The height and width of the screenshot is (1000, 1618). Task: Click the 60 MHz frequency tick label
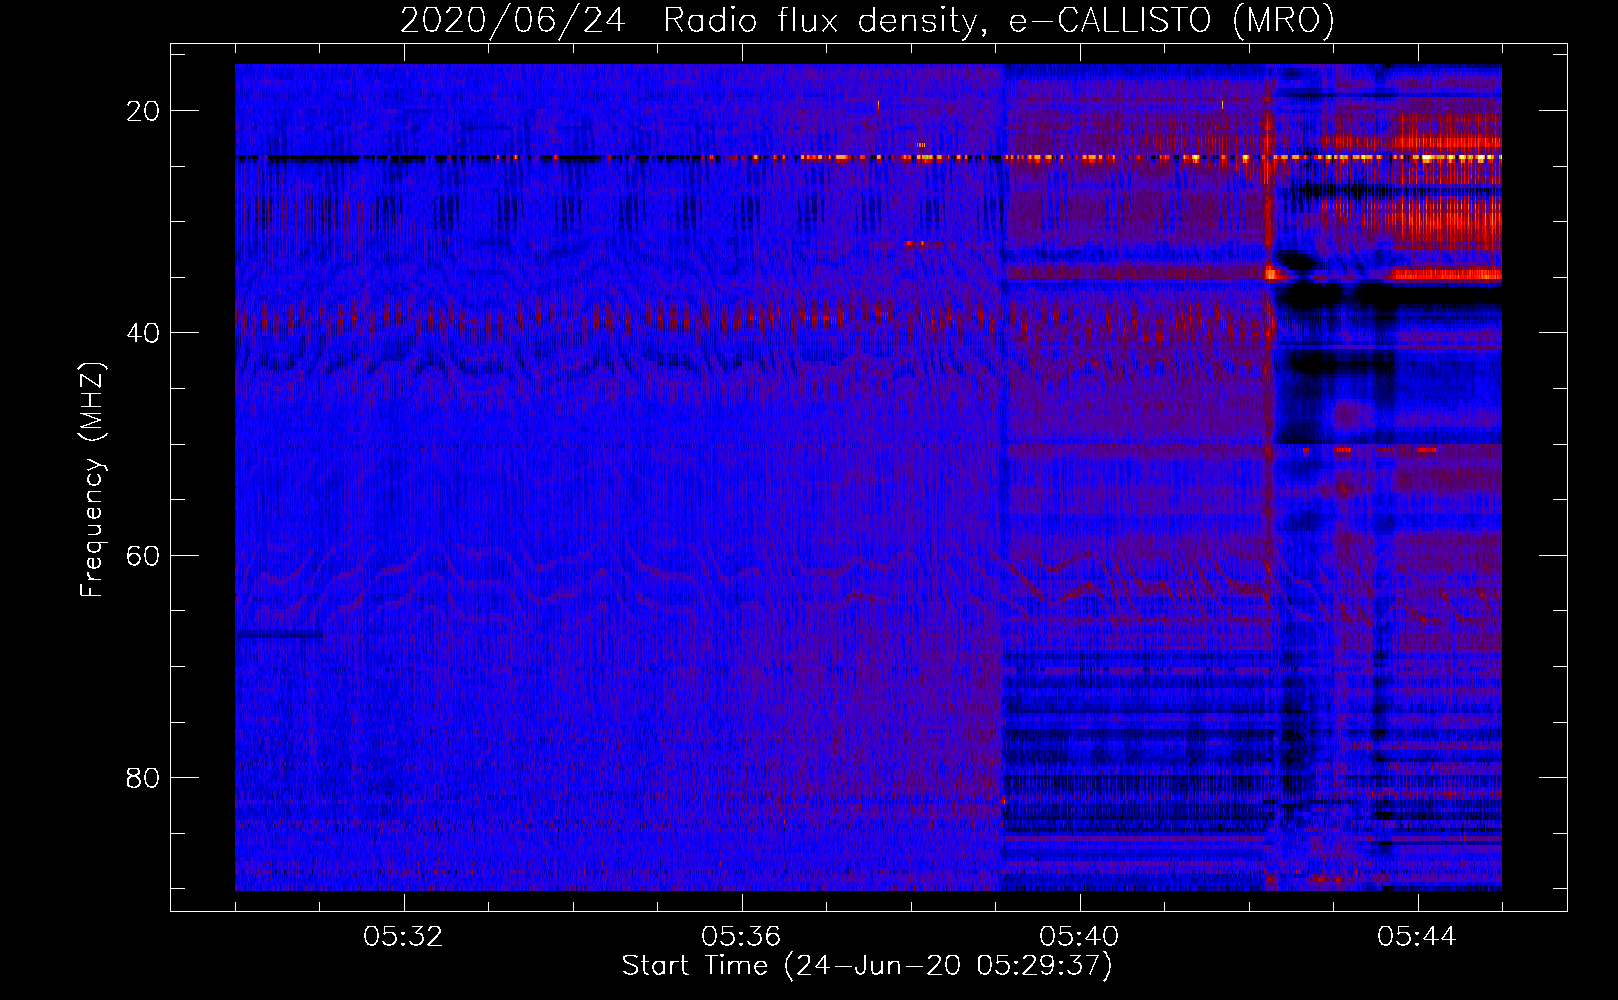tap(143, 556)
